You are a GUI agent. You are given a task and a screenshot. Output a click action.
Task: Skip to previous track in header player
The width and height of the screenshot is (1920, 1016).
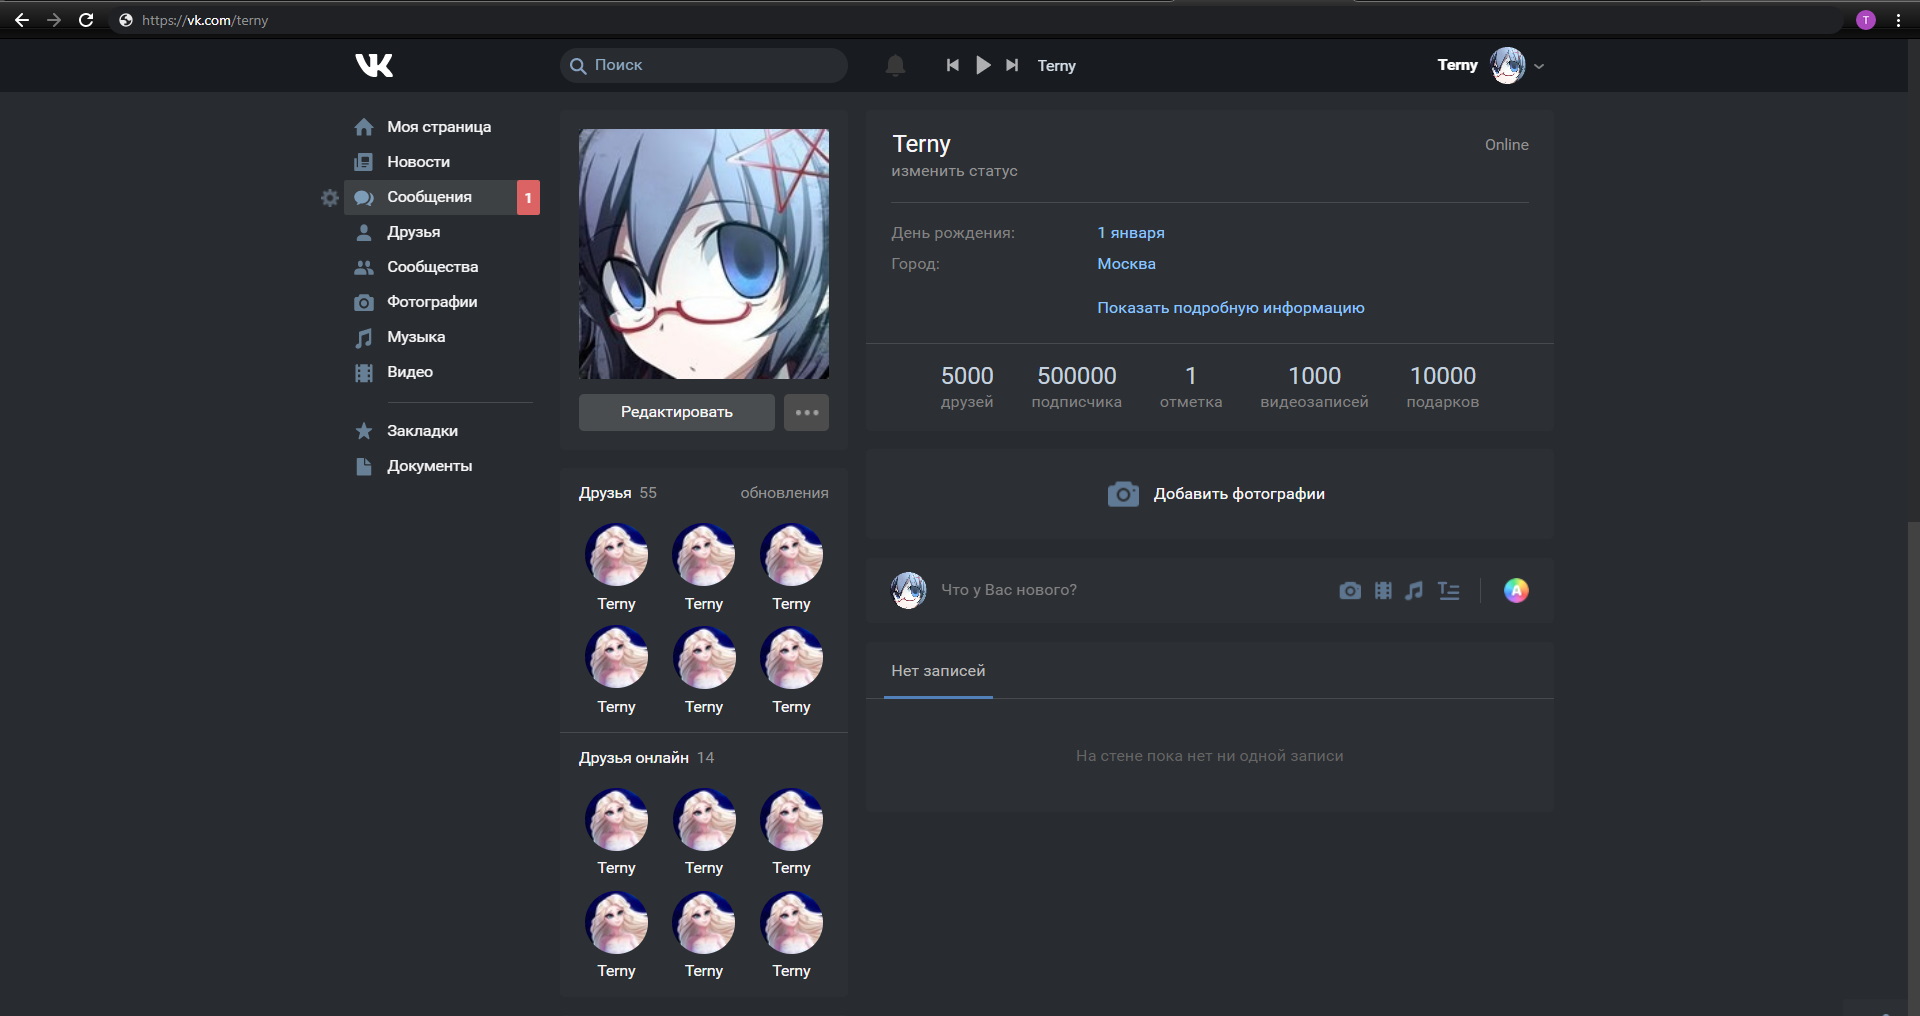pos(952,65)
